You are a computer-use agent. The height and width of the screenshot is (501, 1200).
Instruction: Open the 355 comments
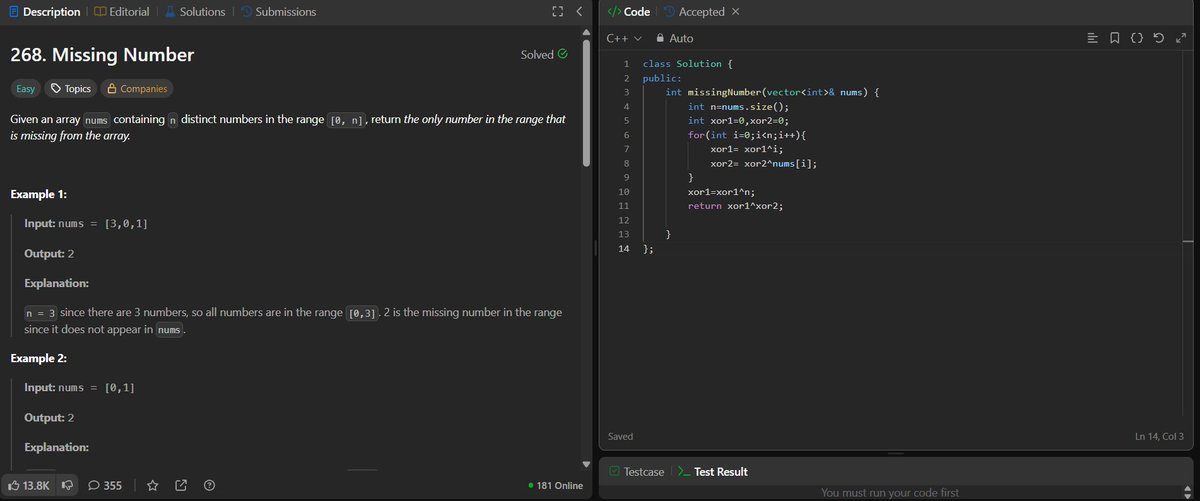[105, 485]
